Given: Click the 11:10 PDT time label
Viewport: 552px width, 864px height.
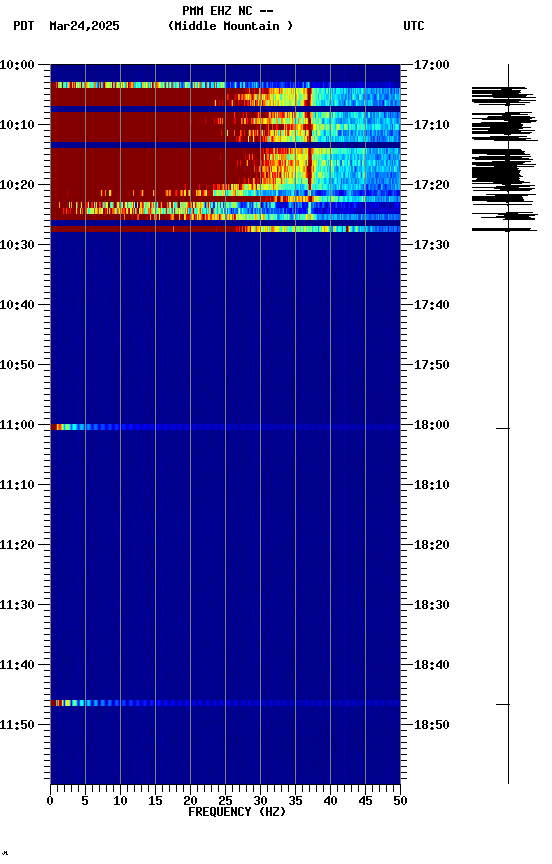Looking at the screenshot, I should click(17, 485).
